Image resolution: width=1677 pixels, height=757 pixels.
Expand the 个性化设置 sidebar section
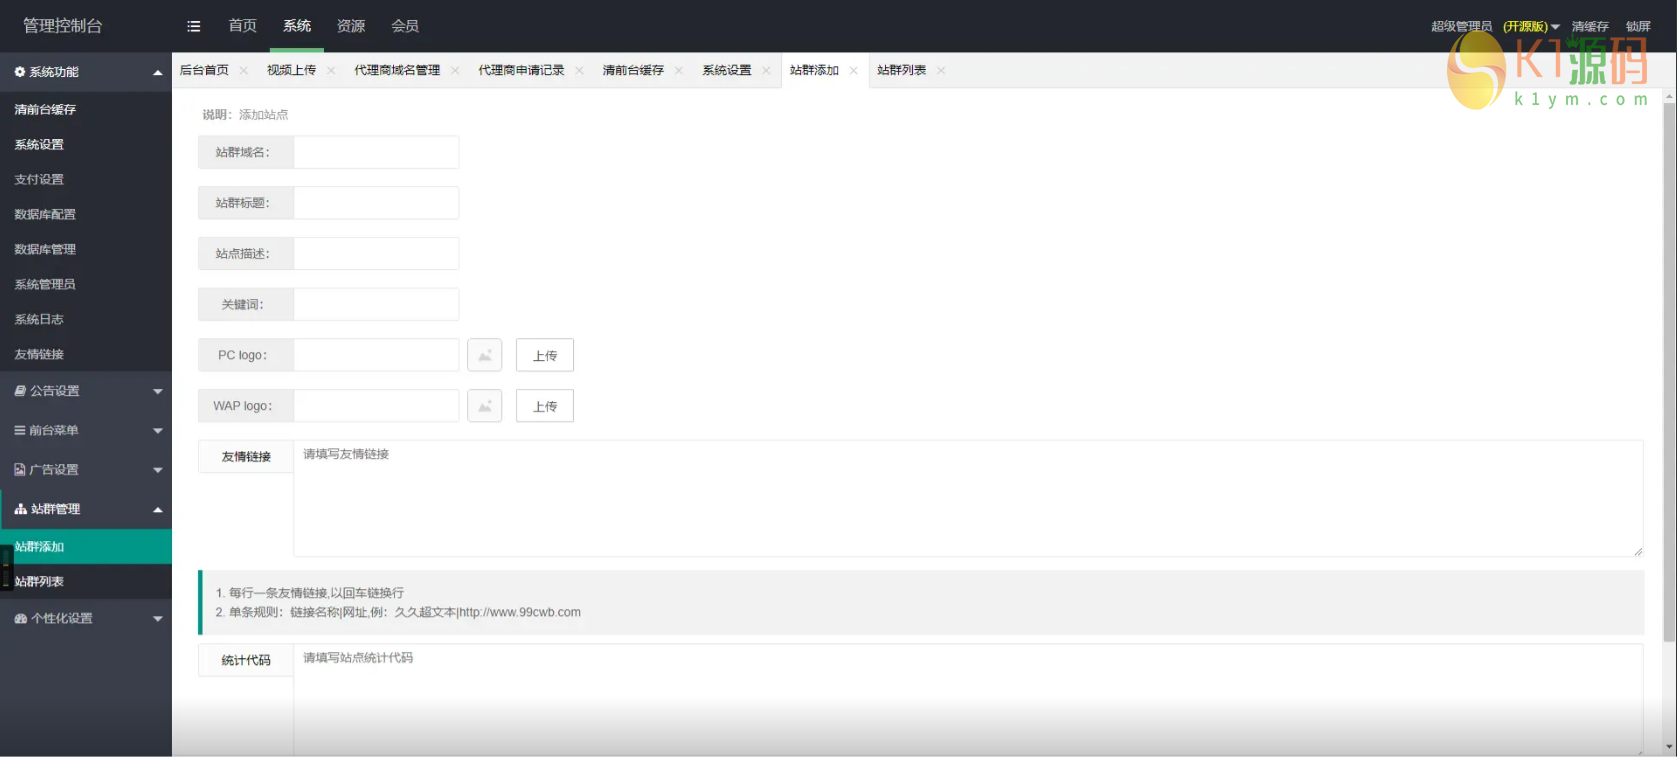(86, 618)
